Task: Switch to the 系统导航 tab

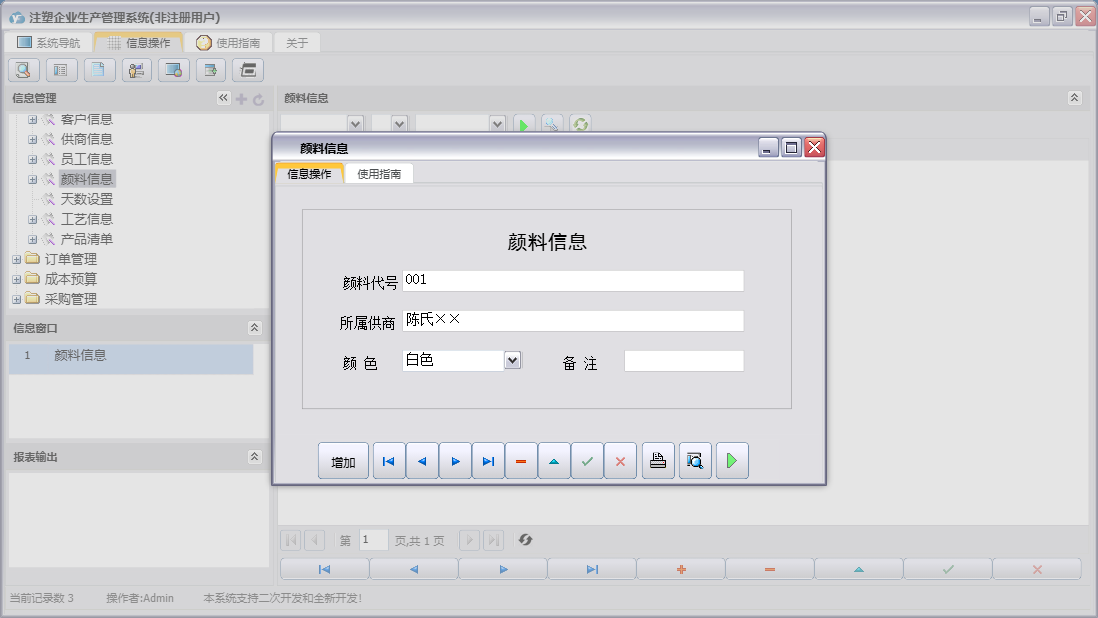Action: (49, 43)
